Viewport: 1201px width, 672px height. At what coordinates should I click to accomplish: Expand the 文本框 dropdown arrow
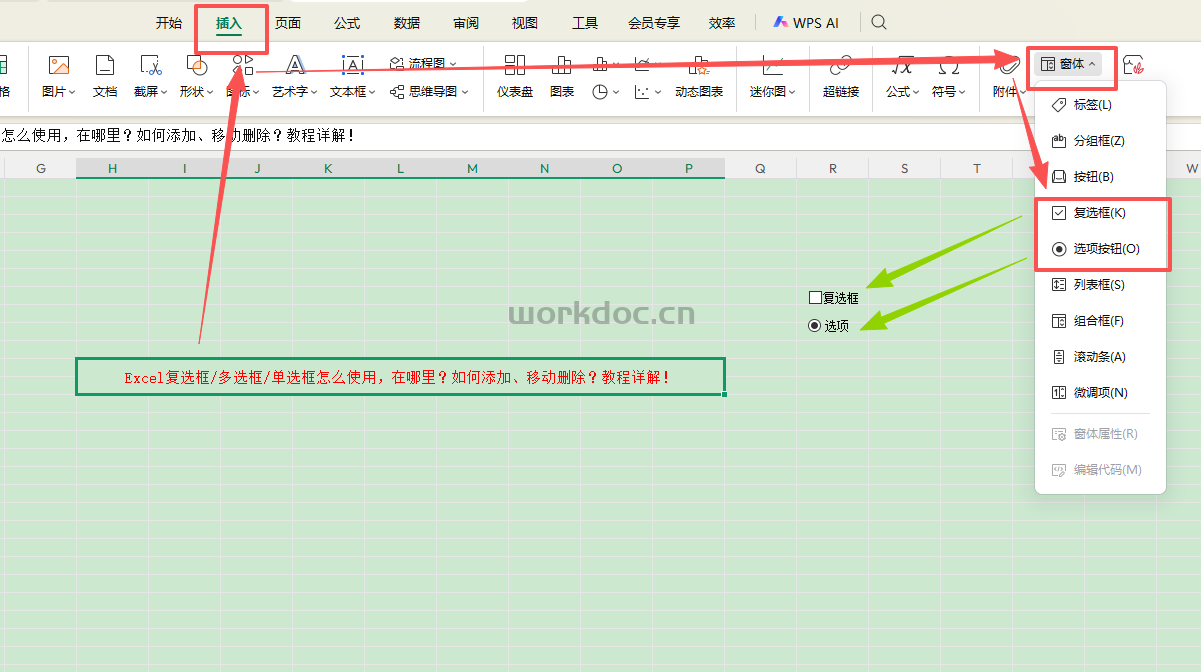372,92
